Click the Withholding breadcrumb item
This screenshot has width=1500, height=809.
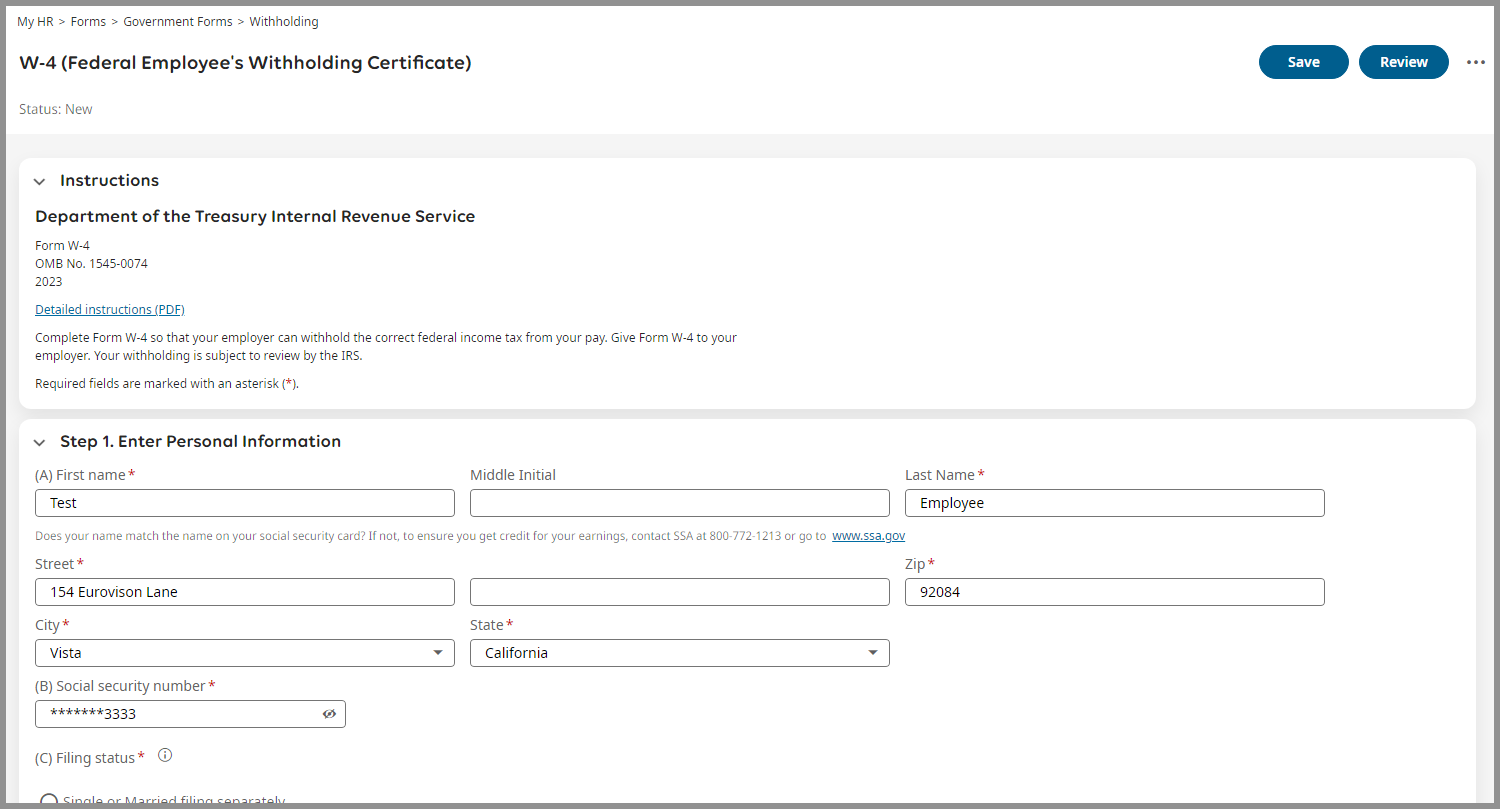(284, 21)
